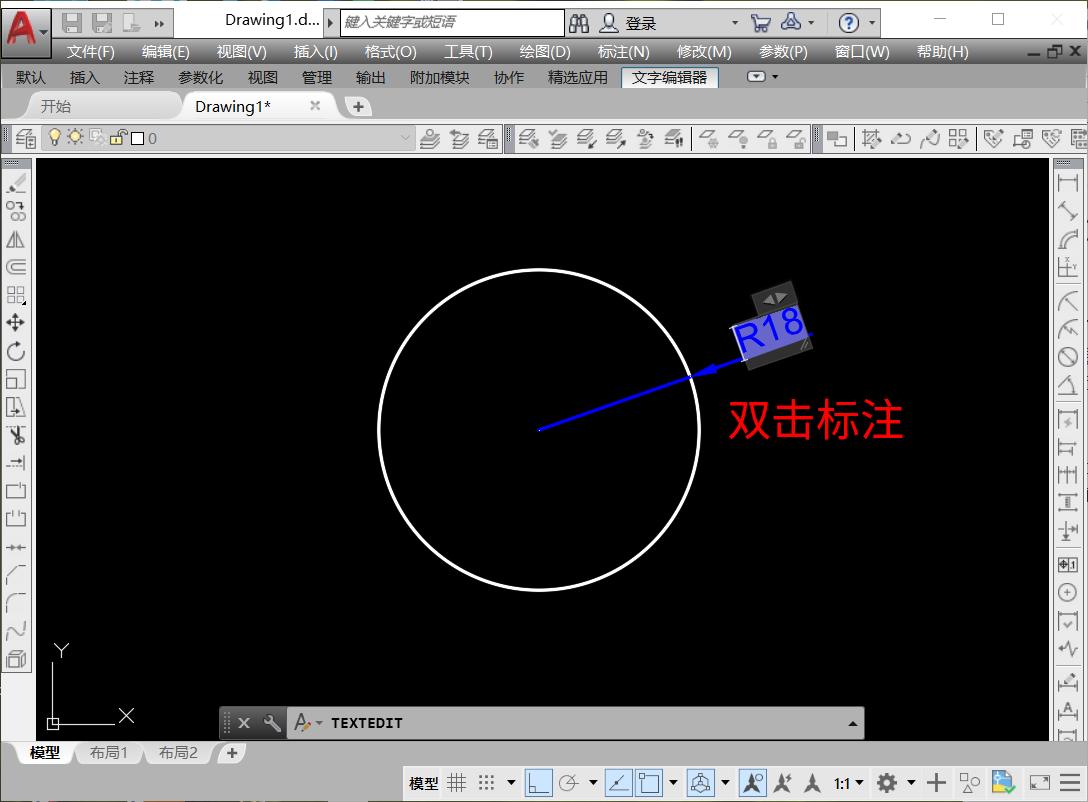Click the keyword search input field
The height and width of the screenshot is (802, 1088).
453,22
